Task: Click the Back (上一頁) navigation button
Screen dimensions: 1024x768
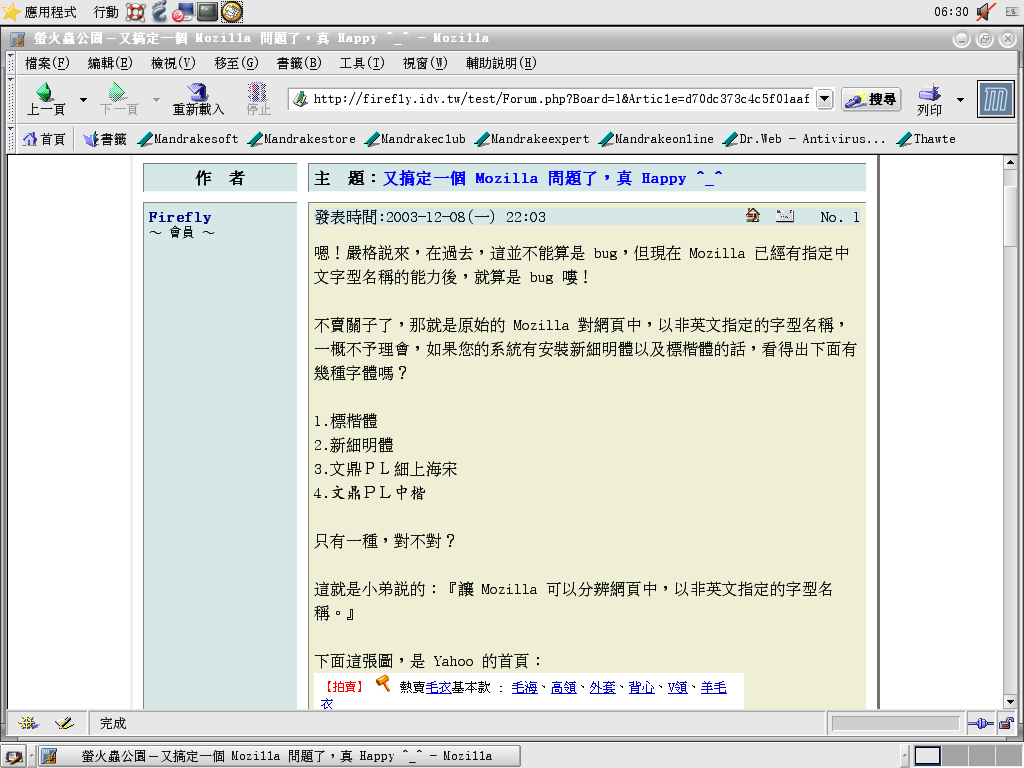Action: tap(46, 99)
